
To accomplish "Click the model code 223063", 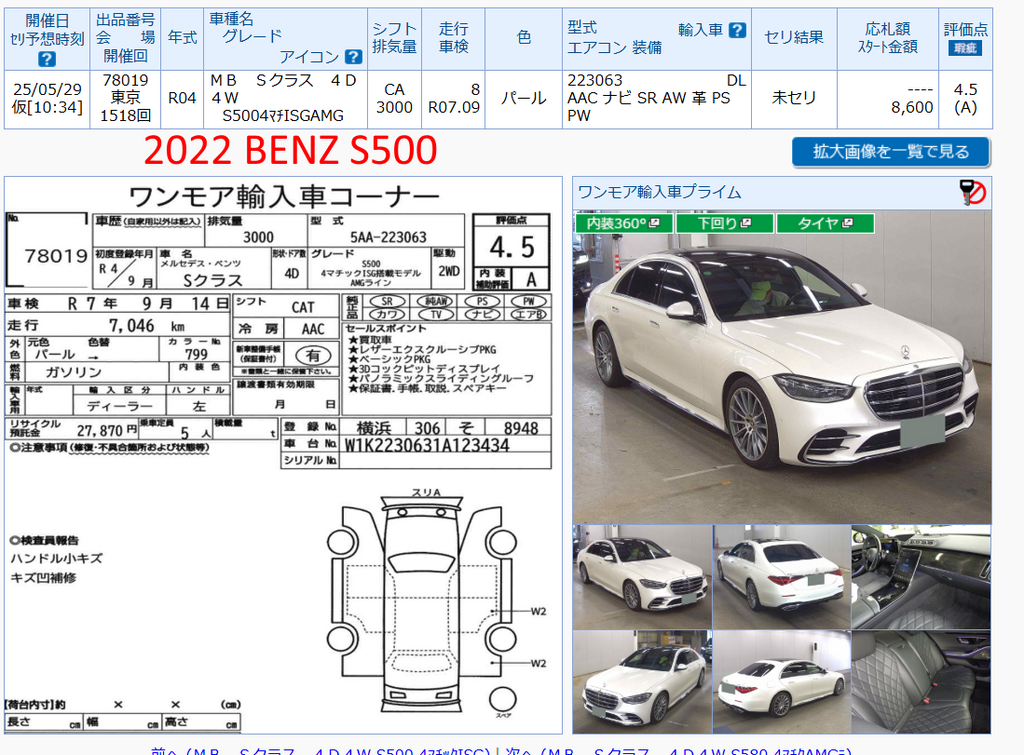I will [x=595, y=80].
